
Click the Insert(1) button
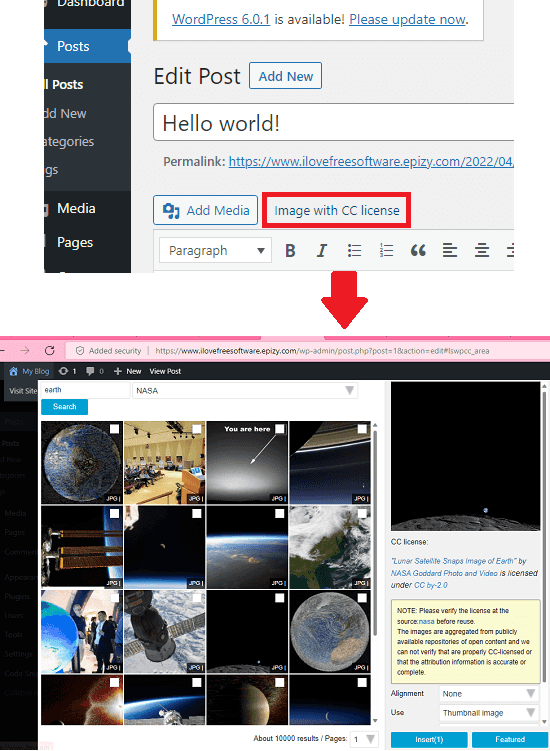click(429, 740)
